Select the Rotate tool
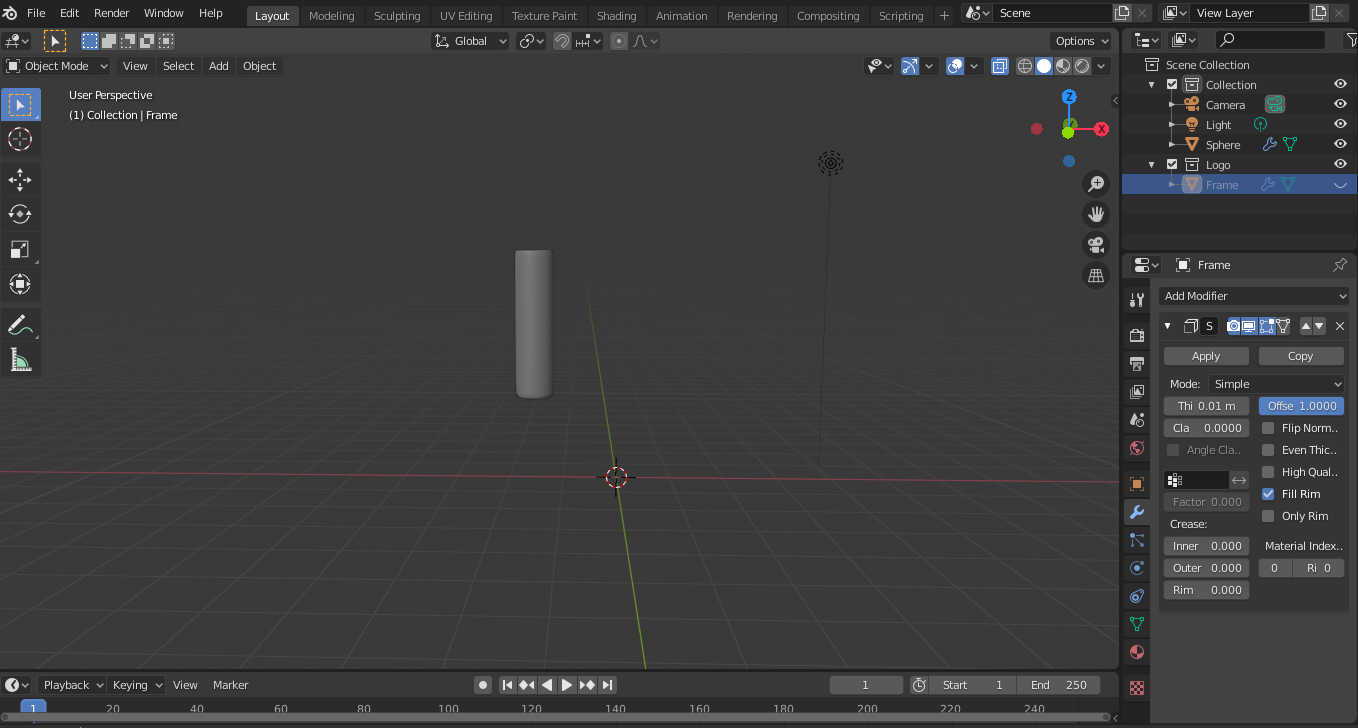Viewport: 1358px width, 728px height. tap(20, 214)
